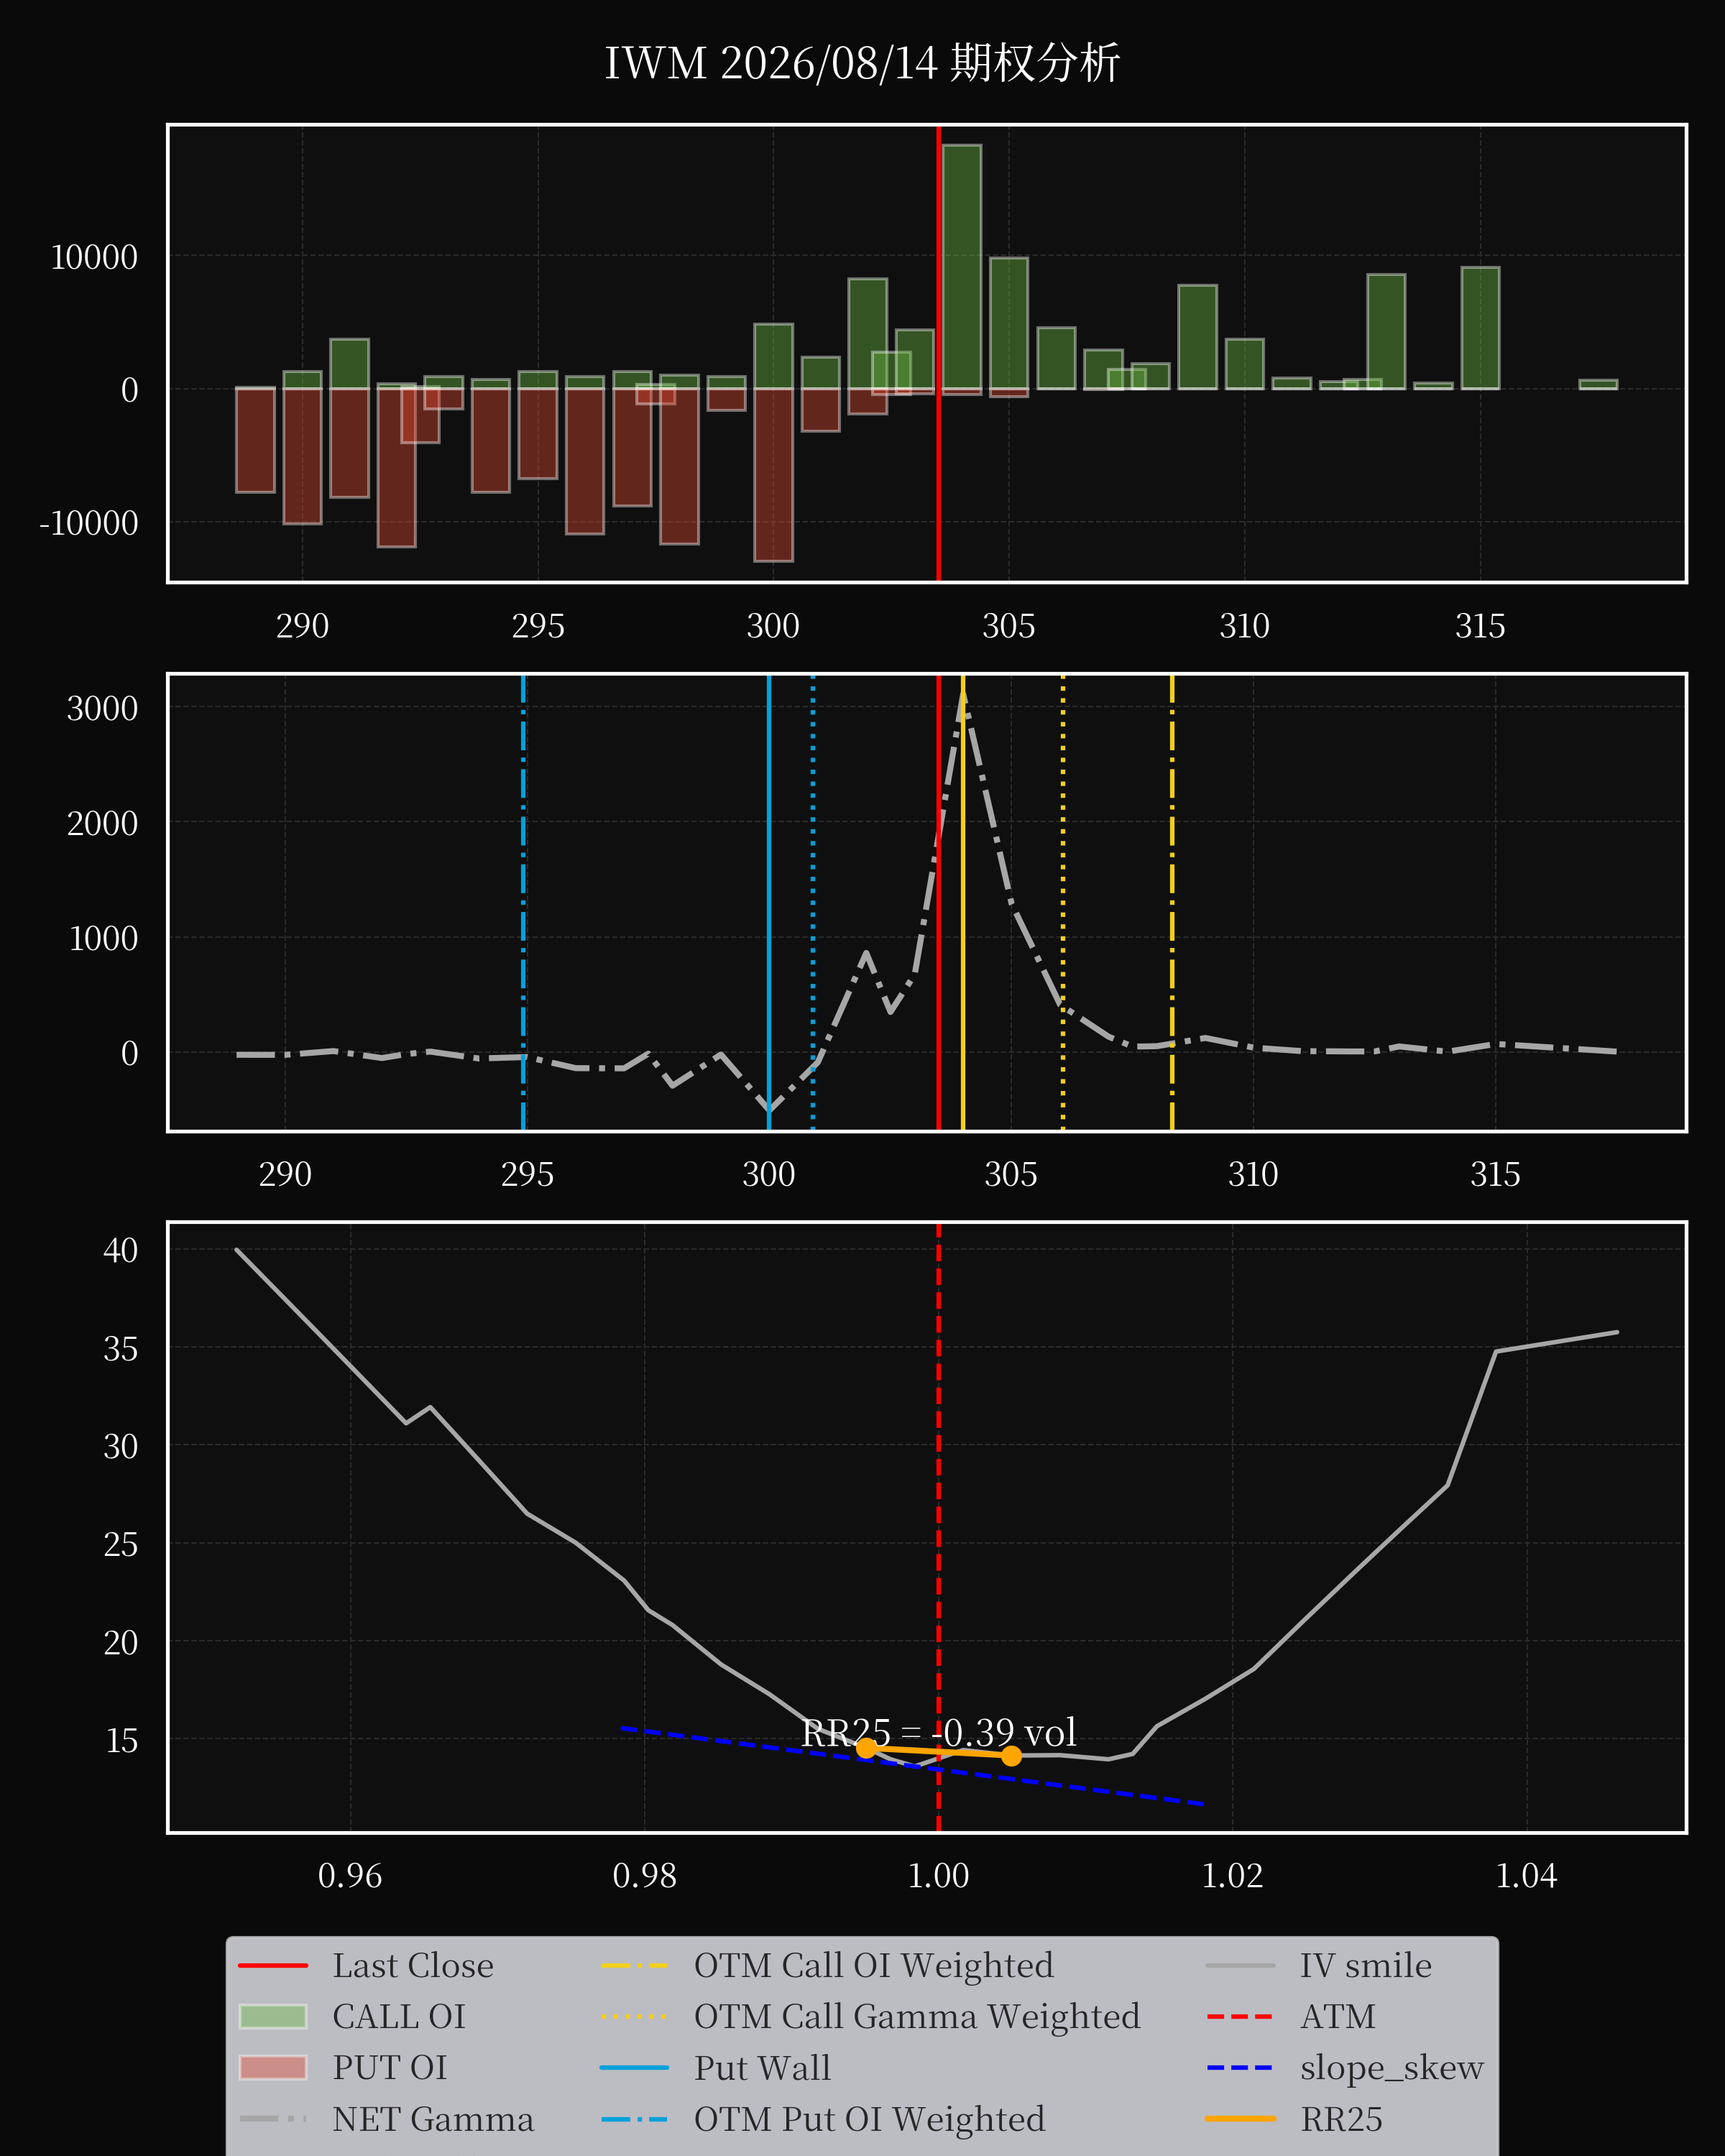Screen dimensions: 1725x2156
Task: Click the red Last Close line in the top chart
Action: pos(938,353)
